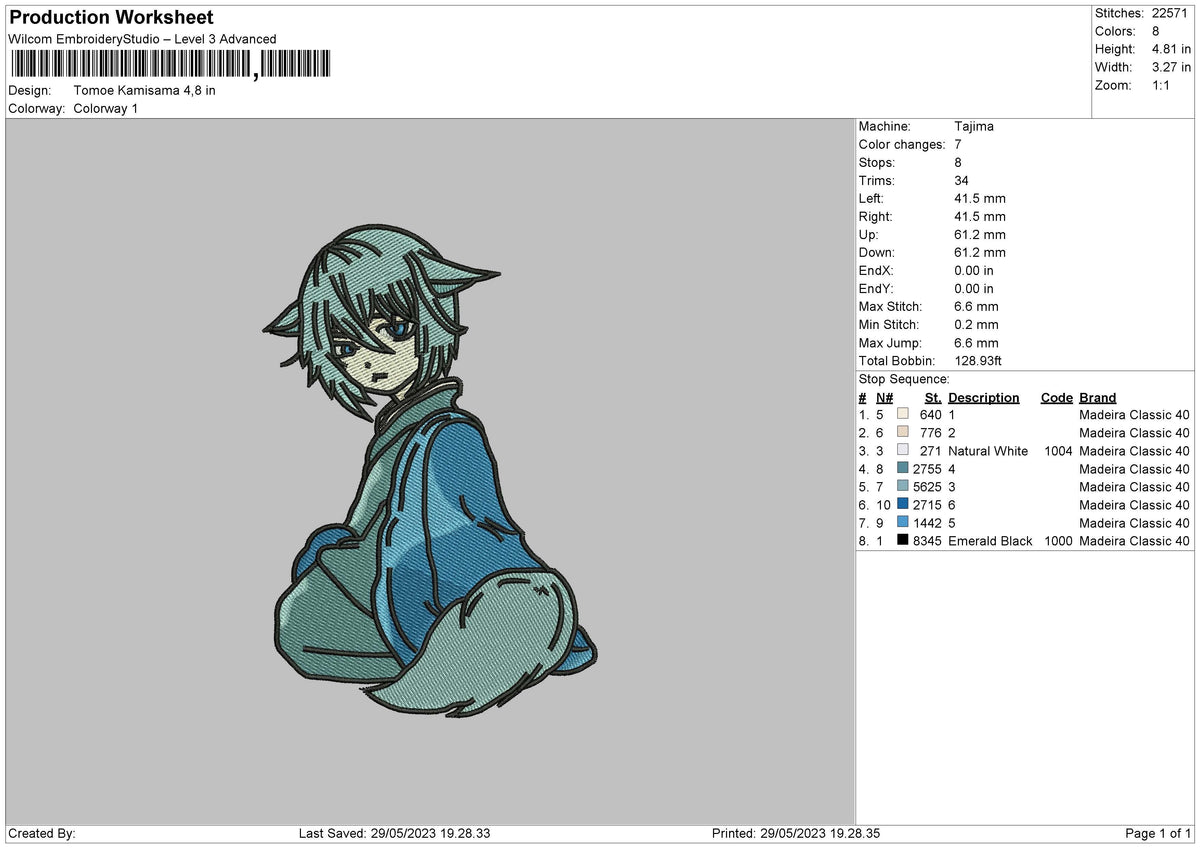The image size is (1200, 848).
Task: Click the Natural White color swatch
Action: coord(903,450)
